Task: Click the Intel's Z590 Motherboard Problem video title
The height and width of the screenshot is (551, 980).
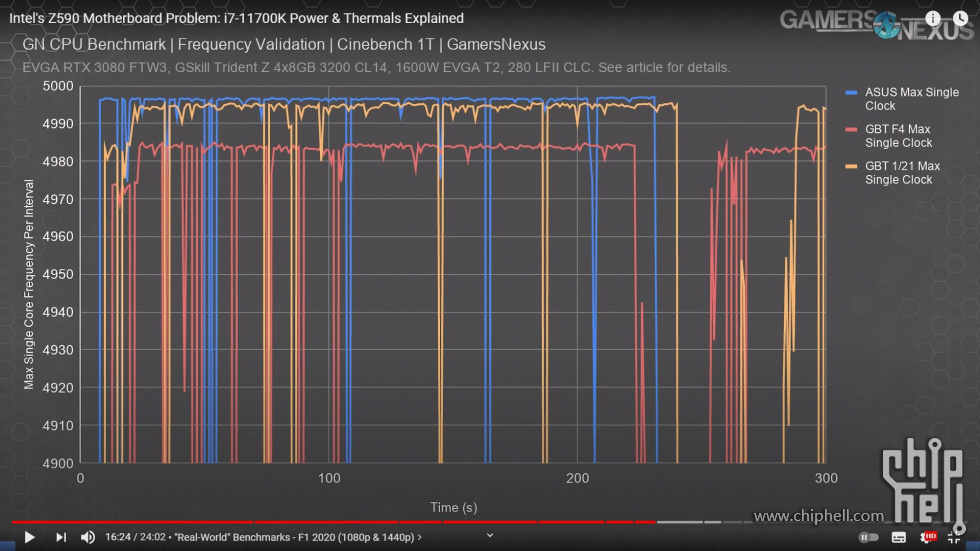Action: pyautogui.click(x=236, y=18)
